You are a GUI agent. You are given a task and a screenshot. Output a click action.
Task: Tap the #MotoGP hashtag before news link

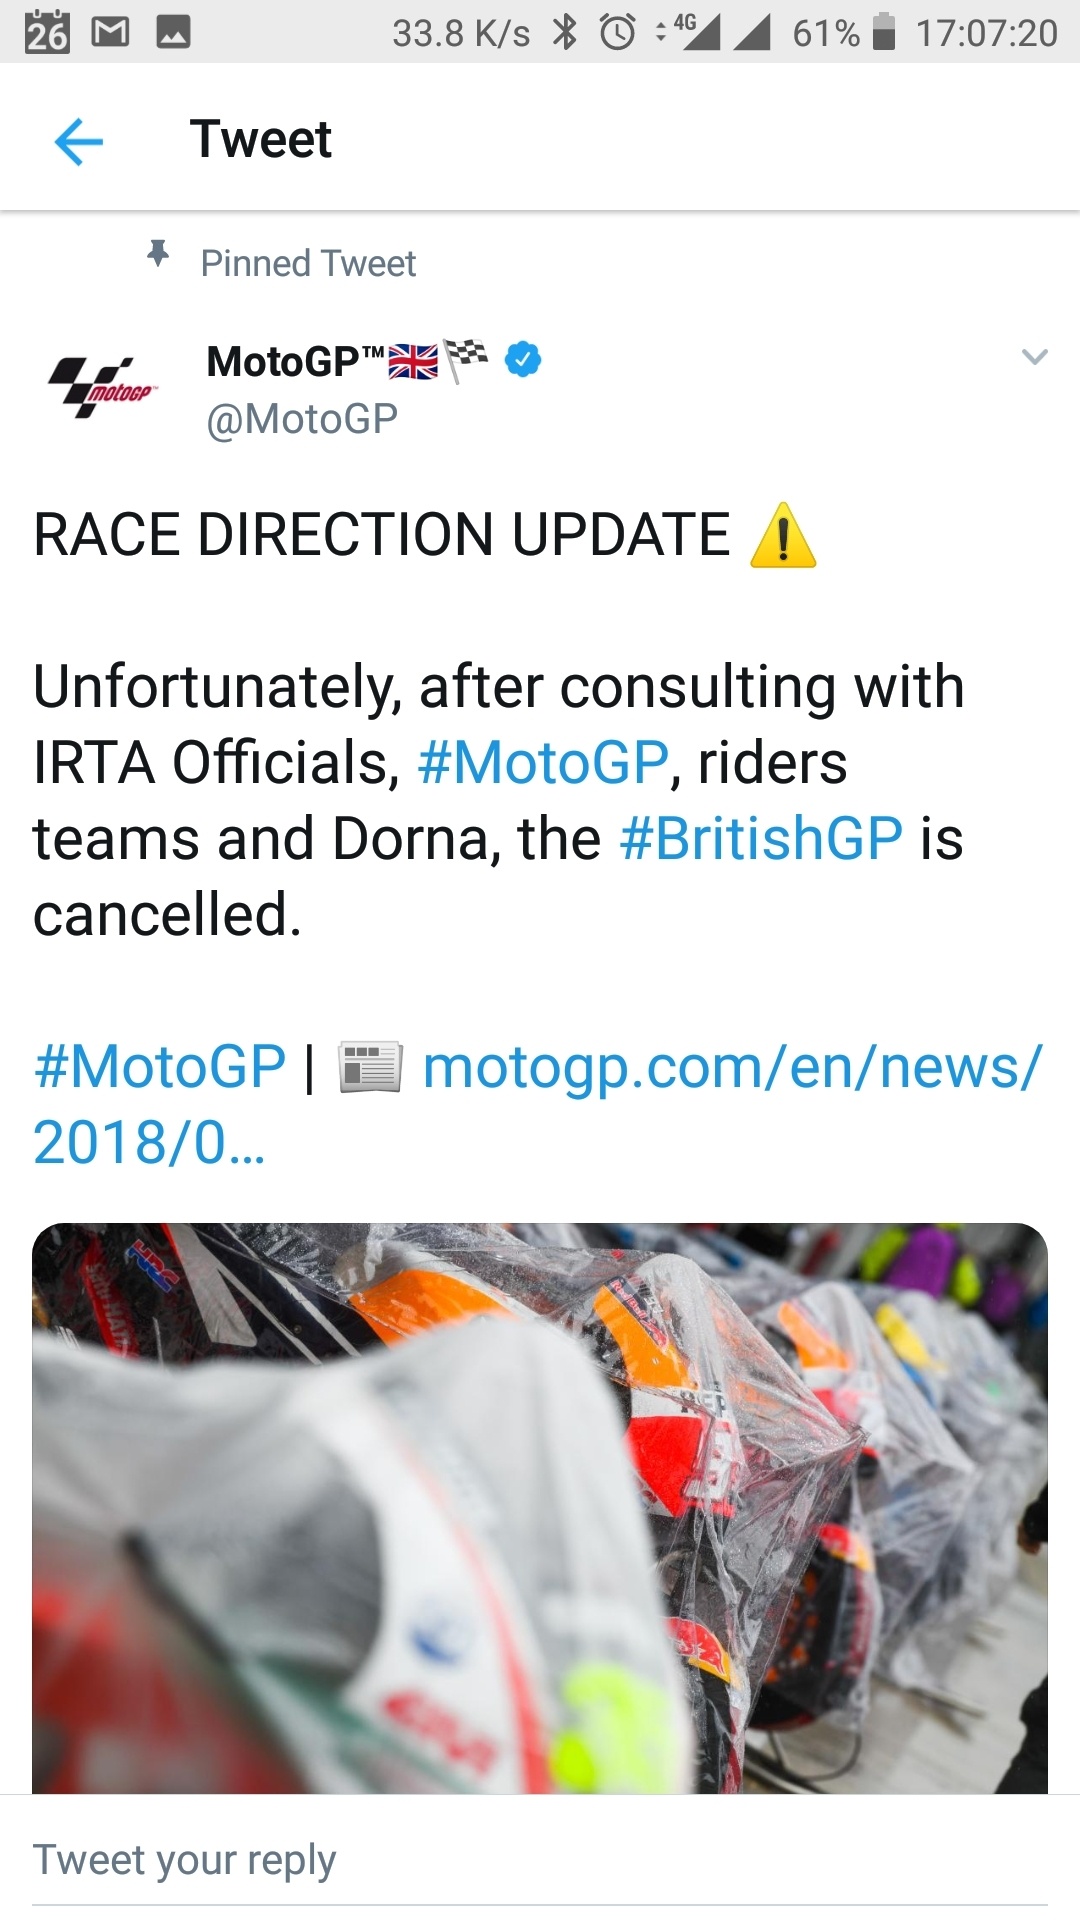click(160, 1066)
